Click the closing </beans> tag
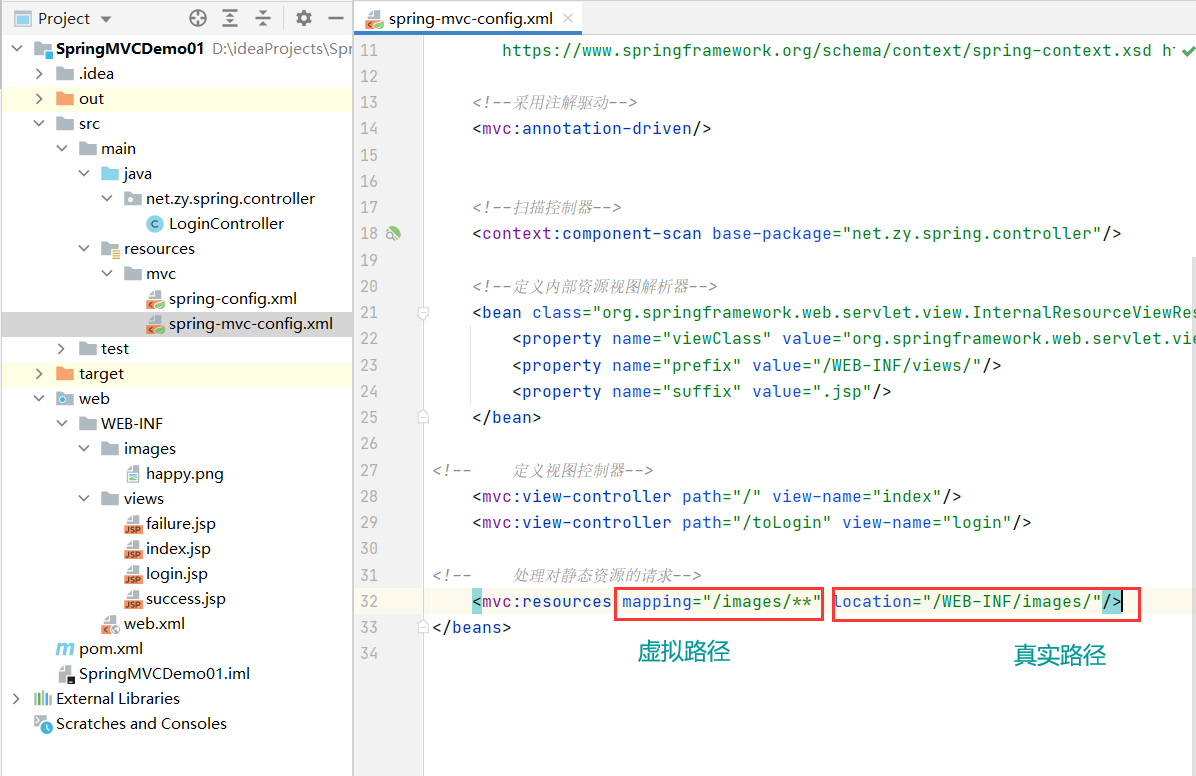The image size is (1196, 776). (x=471, y=627)
